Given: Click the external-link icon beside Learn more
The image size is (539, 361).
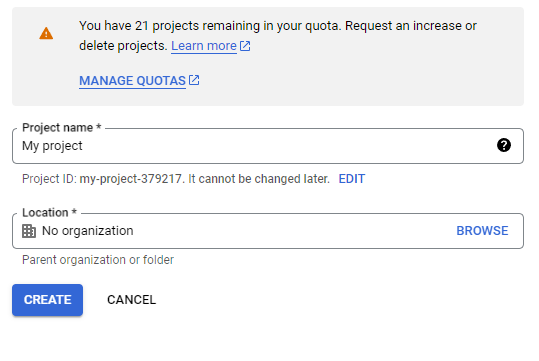Looking at the screenshot, I should [245, 46].
